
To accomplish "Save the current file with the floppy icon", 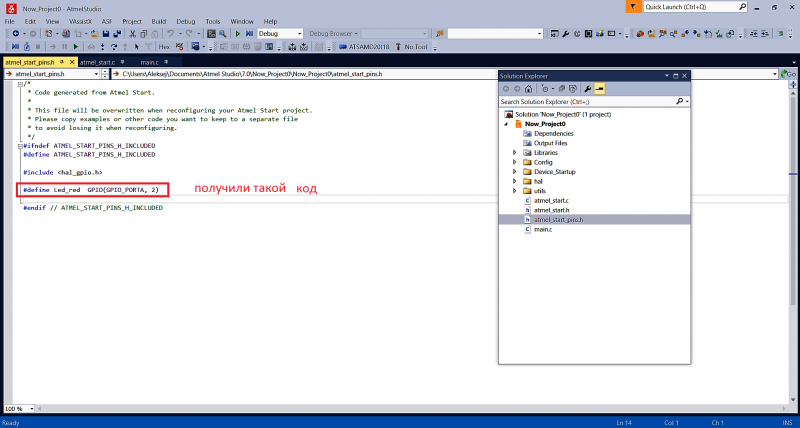I will click(106, 34).
